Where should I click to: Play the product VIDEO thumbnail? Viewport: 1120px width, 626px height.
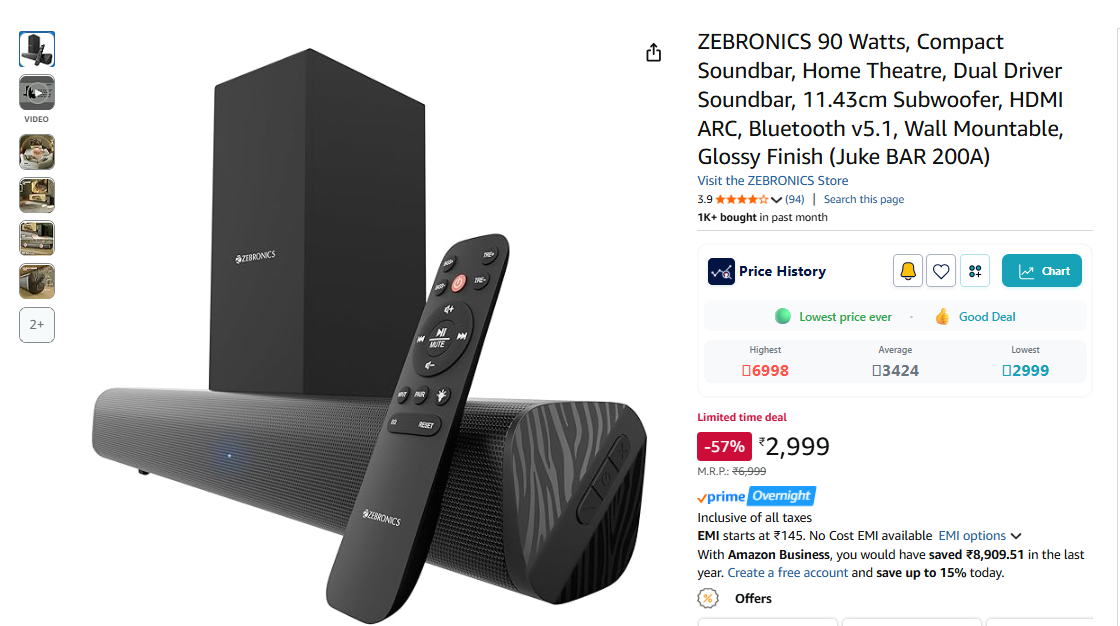(x=37, y=92)
